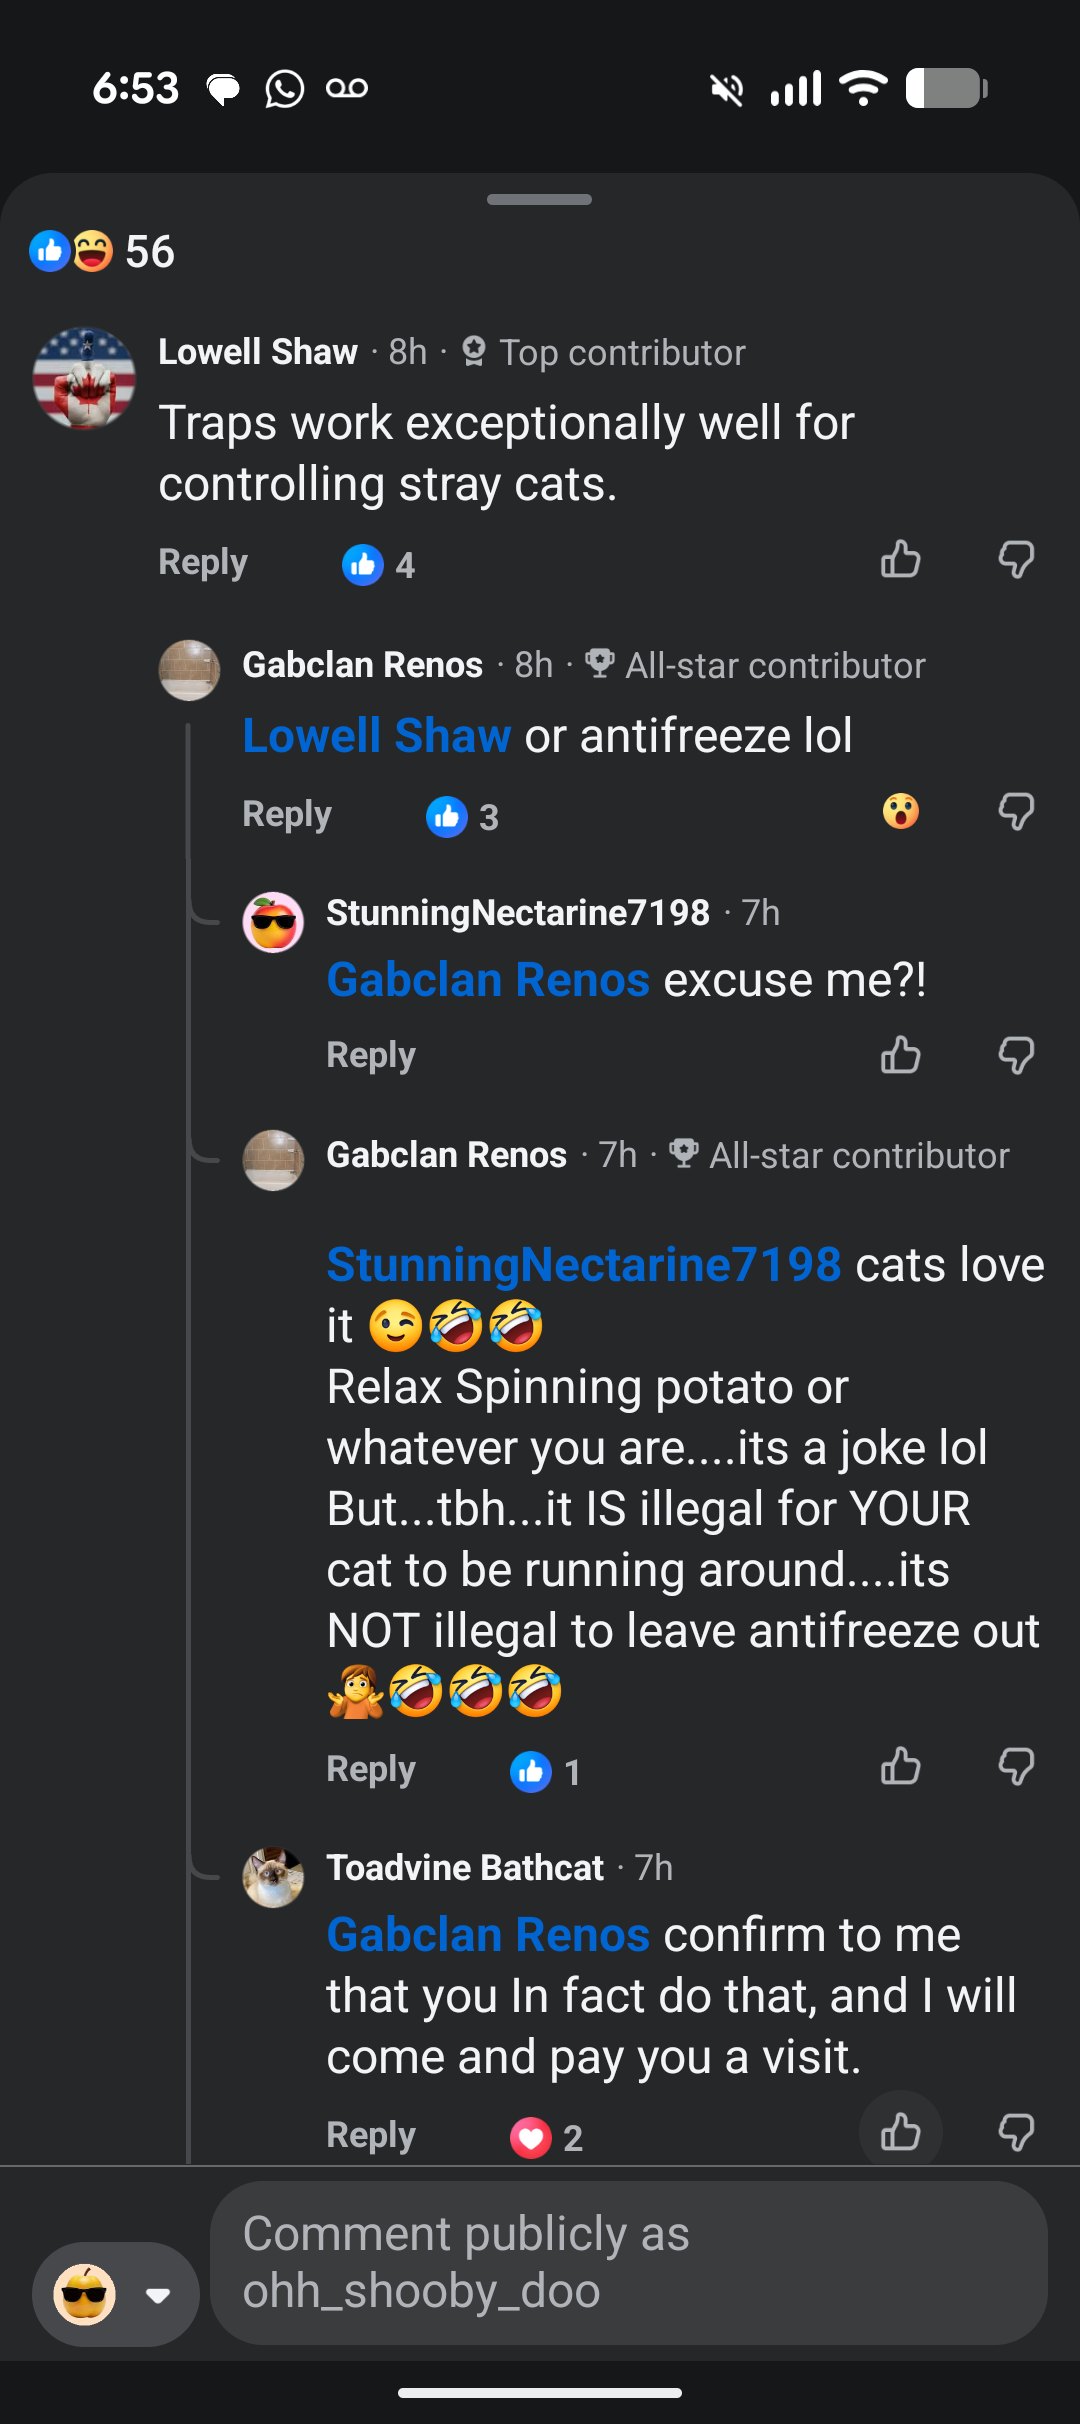Reply to Toadvine Bathcat's comment

click(x=371, y=2135)
